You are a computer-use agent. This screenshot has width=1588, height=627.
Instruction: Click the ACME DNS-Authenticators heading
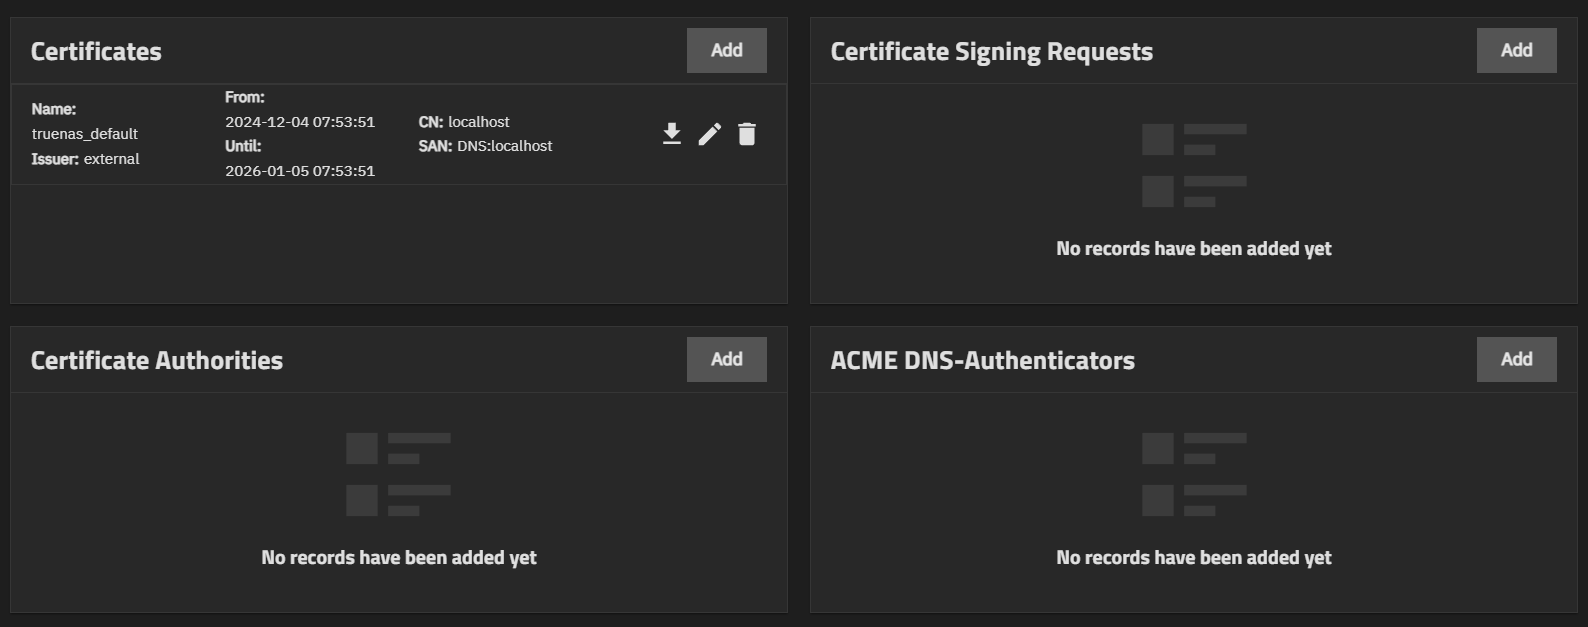pos(982,361)
